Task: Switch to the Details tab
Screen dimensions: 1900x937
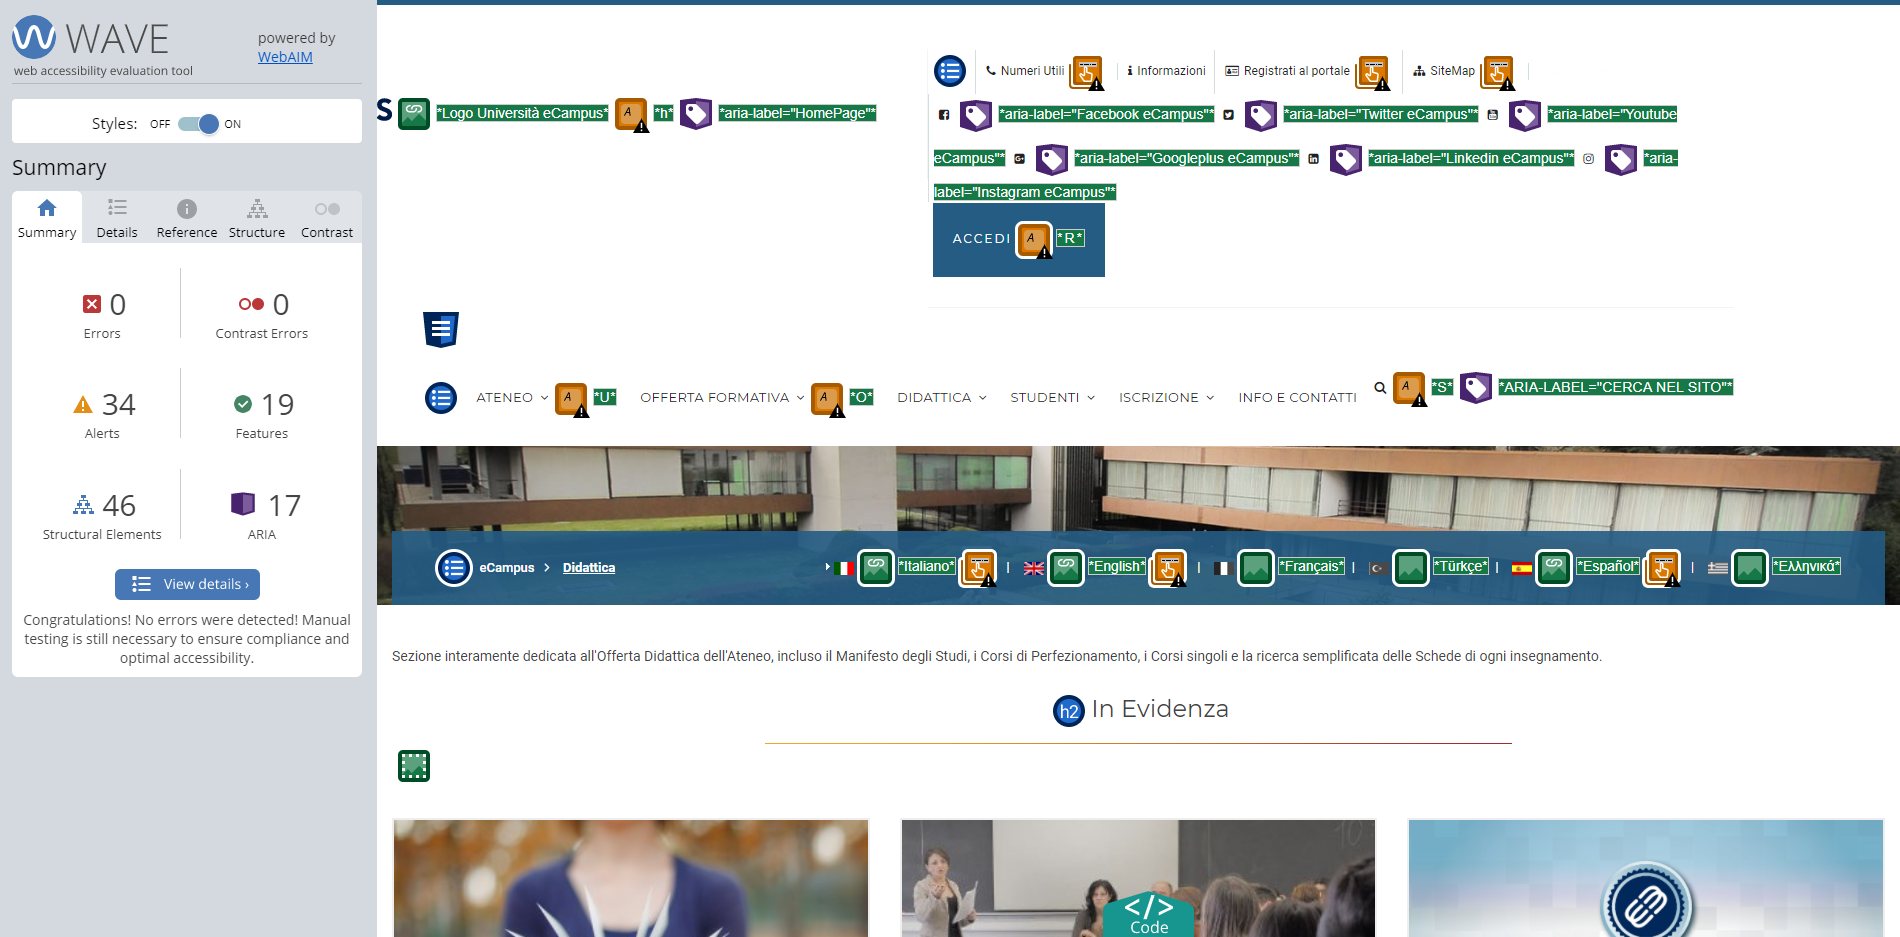Action: click(x=117, y=219)
